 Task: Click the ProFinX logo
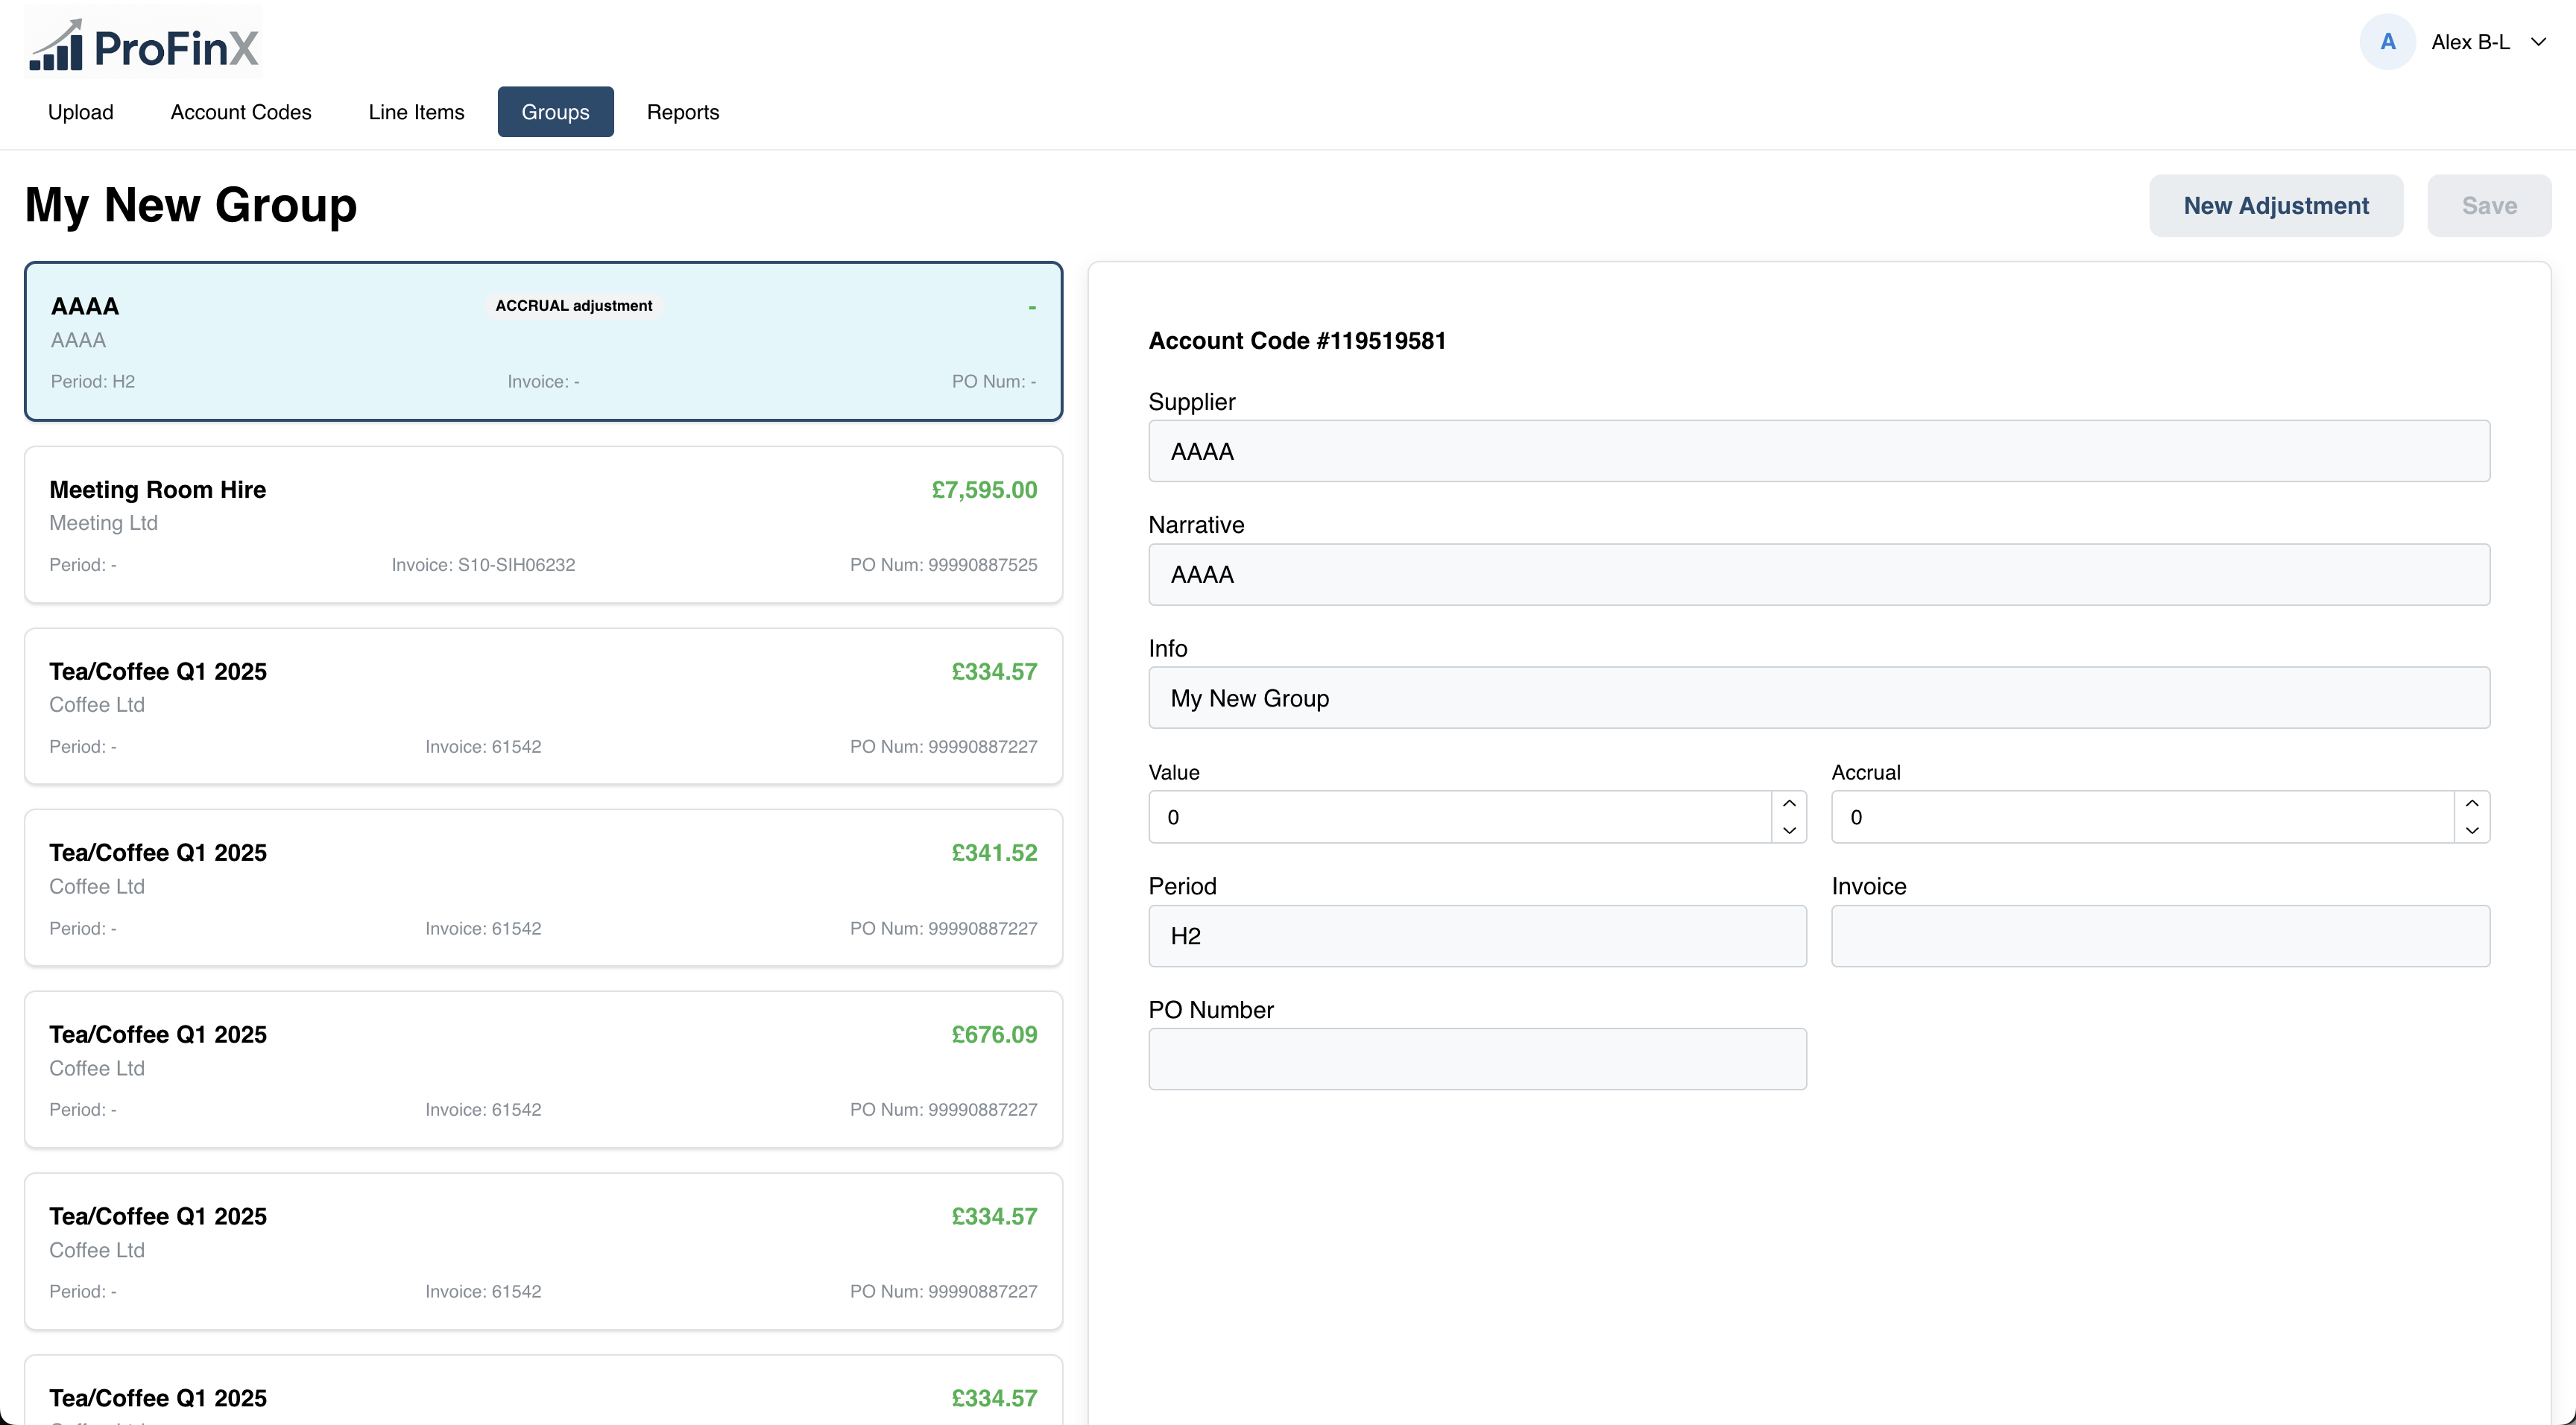143,44
